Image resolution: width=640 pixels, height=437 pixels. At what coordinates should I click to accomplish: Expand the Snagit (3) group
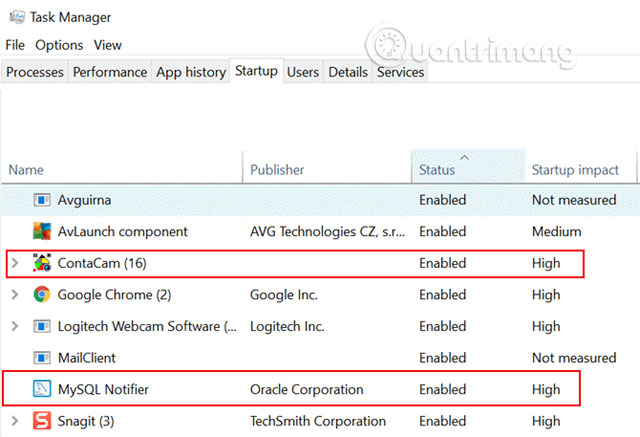(x=14, y=421)
